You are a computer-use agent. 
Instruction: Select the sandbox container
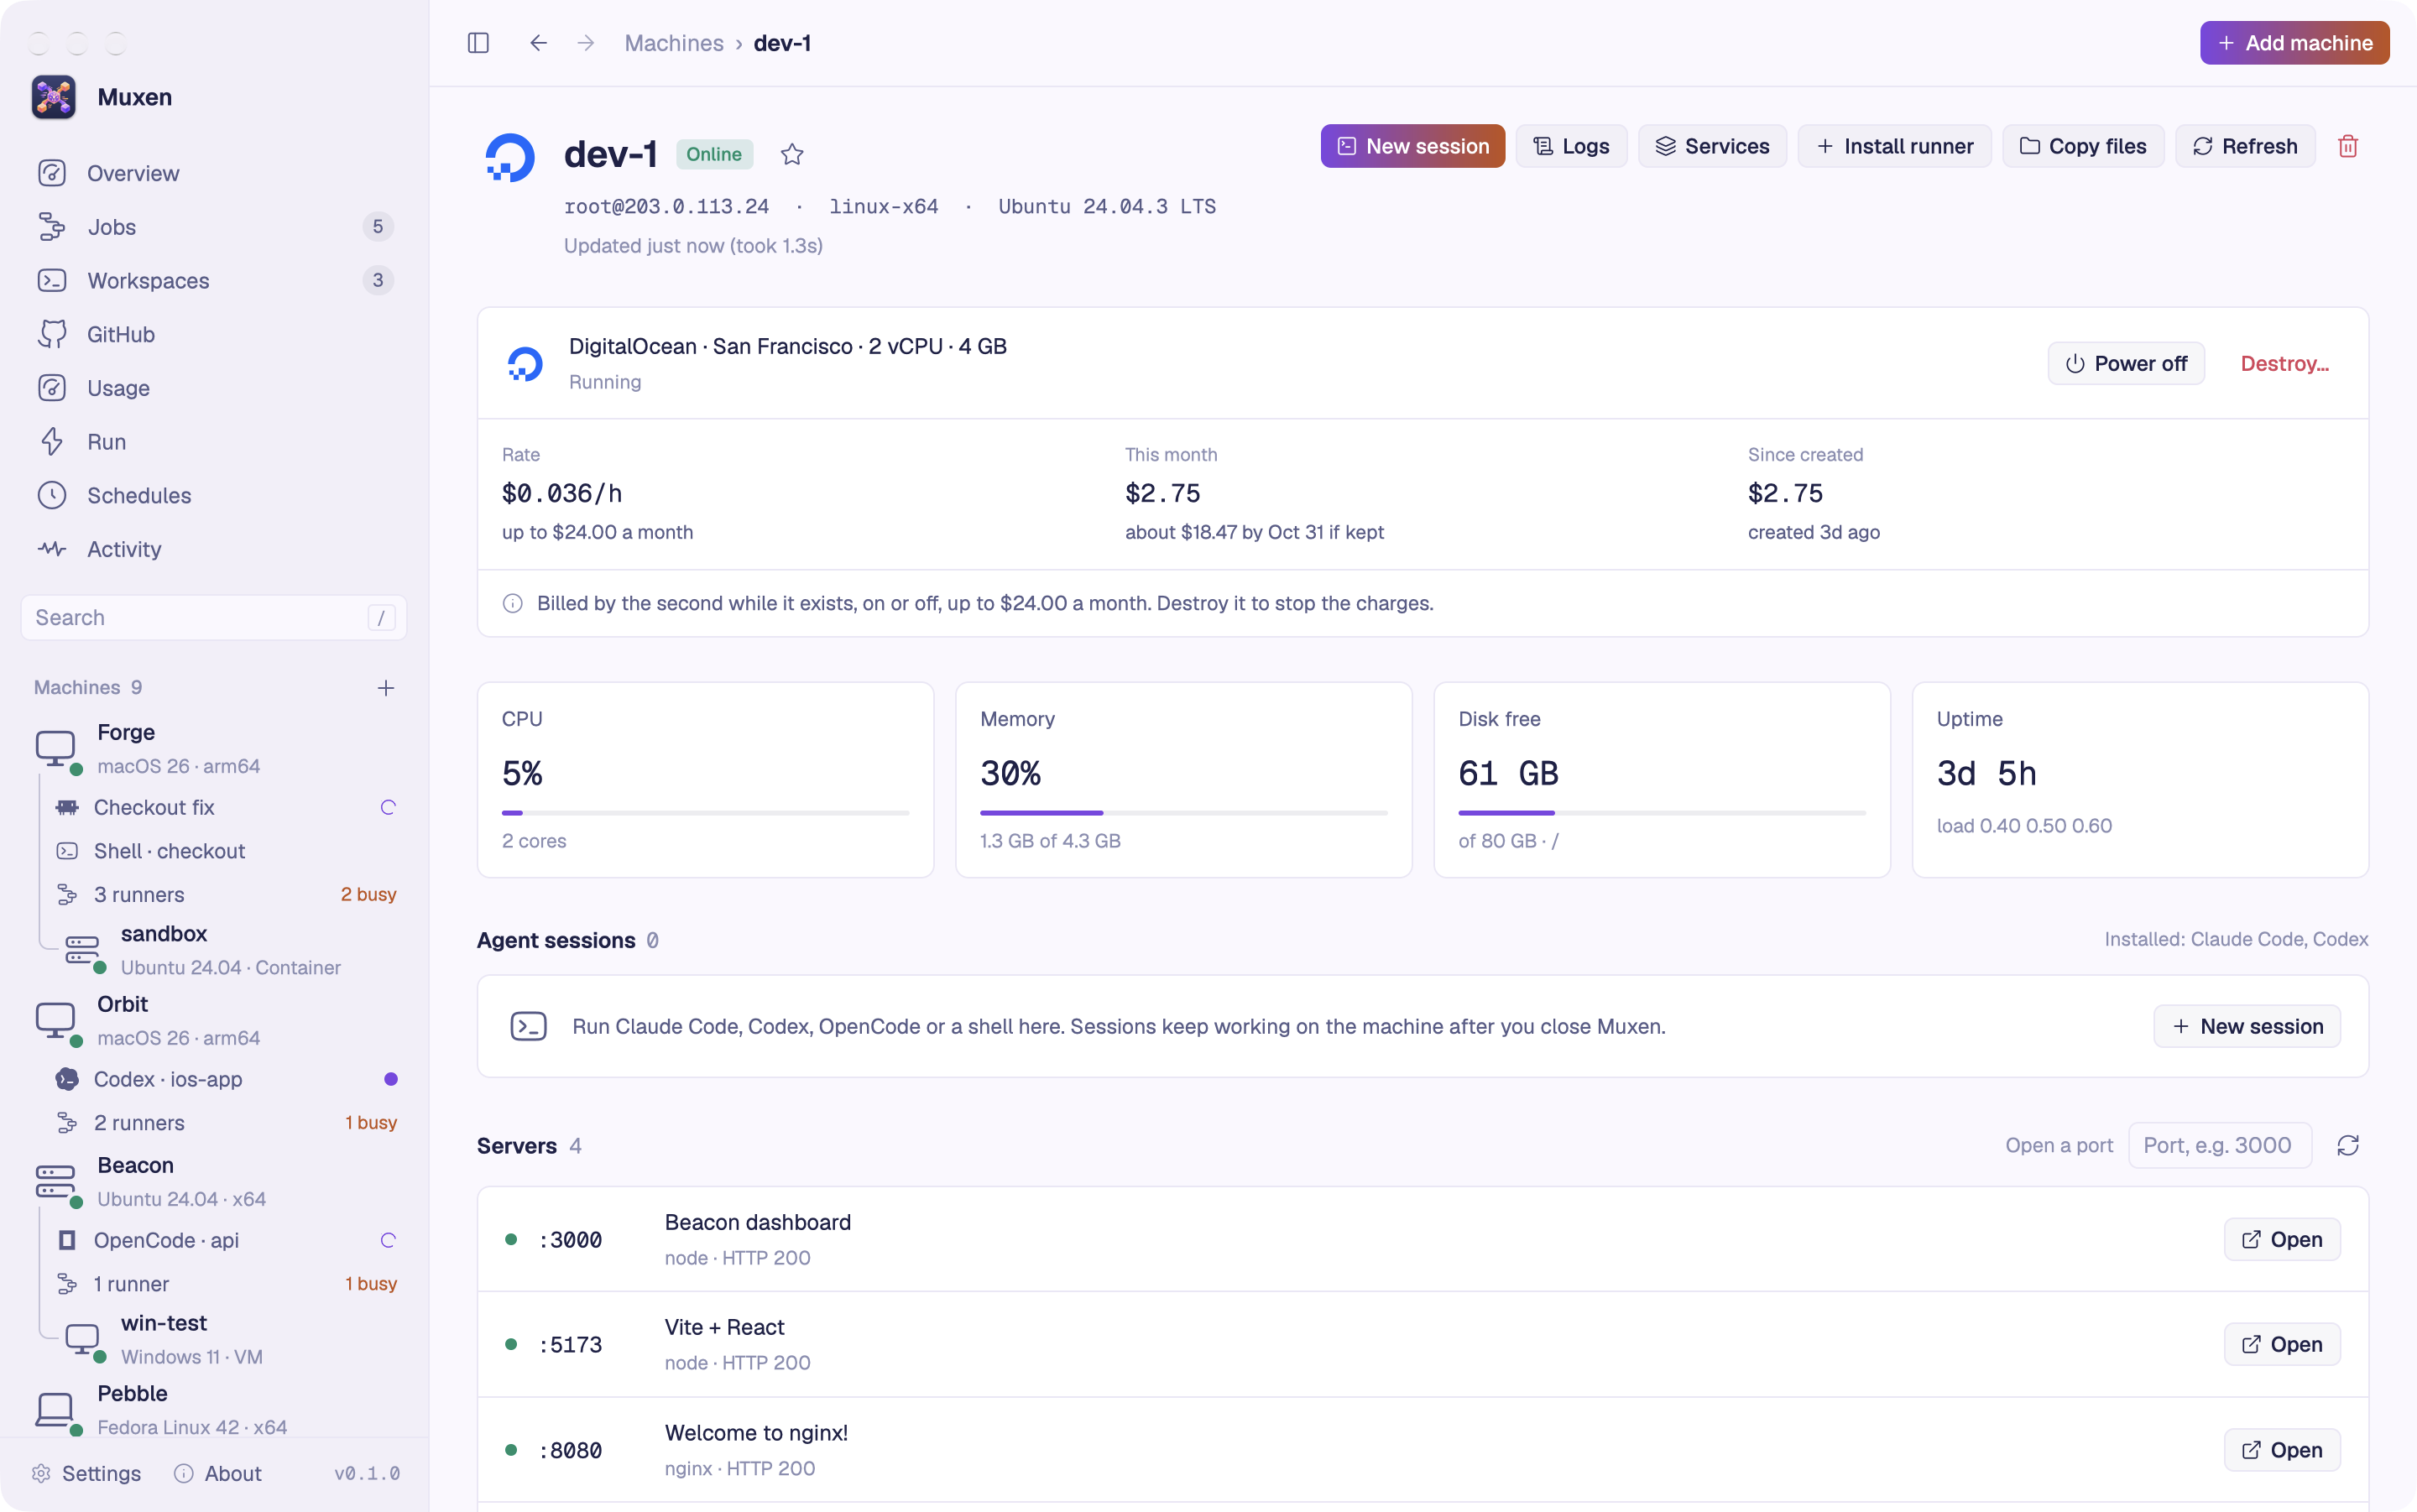coord(232,950)
